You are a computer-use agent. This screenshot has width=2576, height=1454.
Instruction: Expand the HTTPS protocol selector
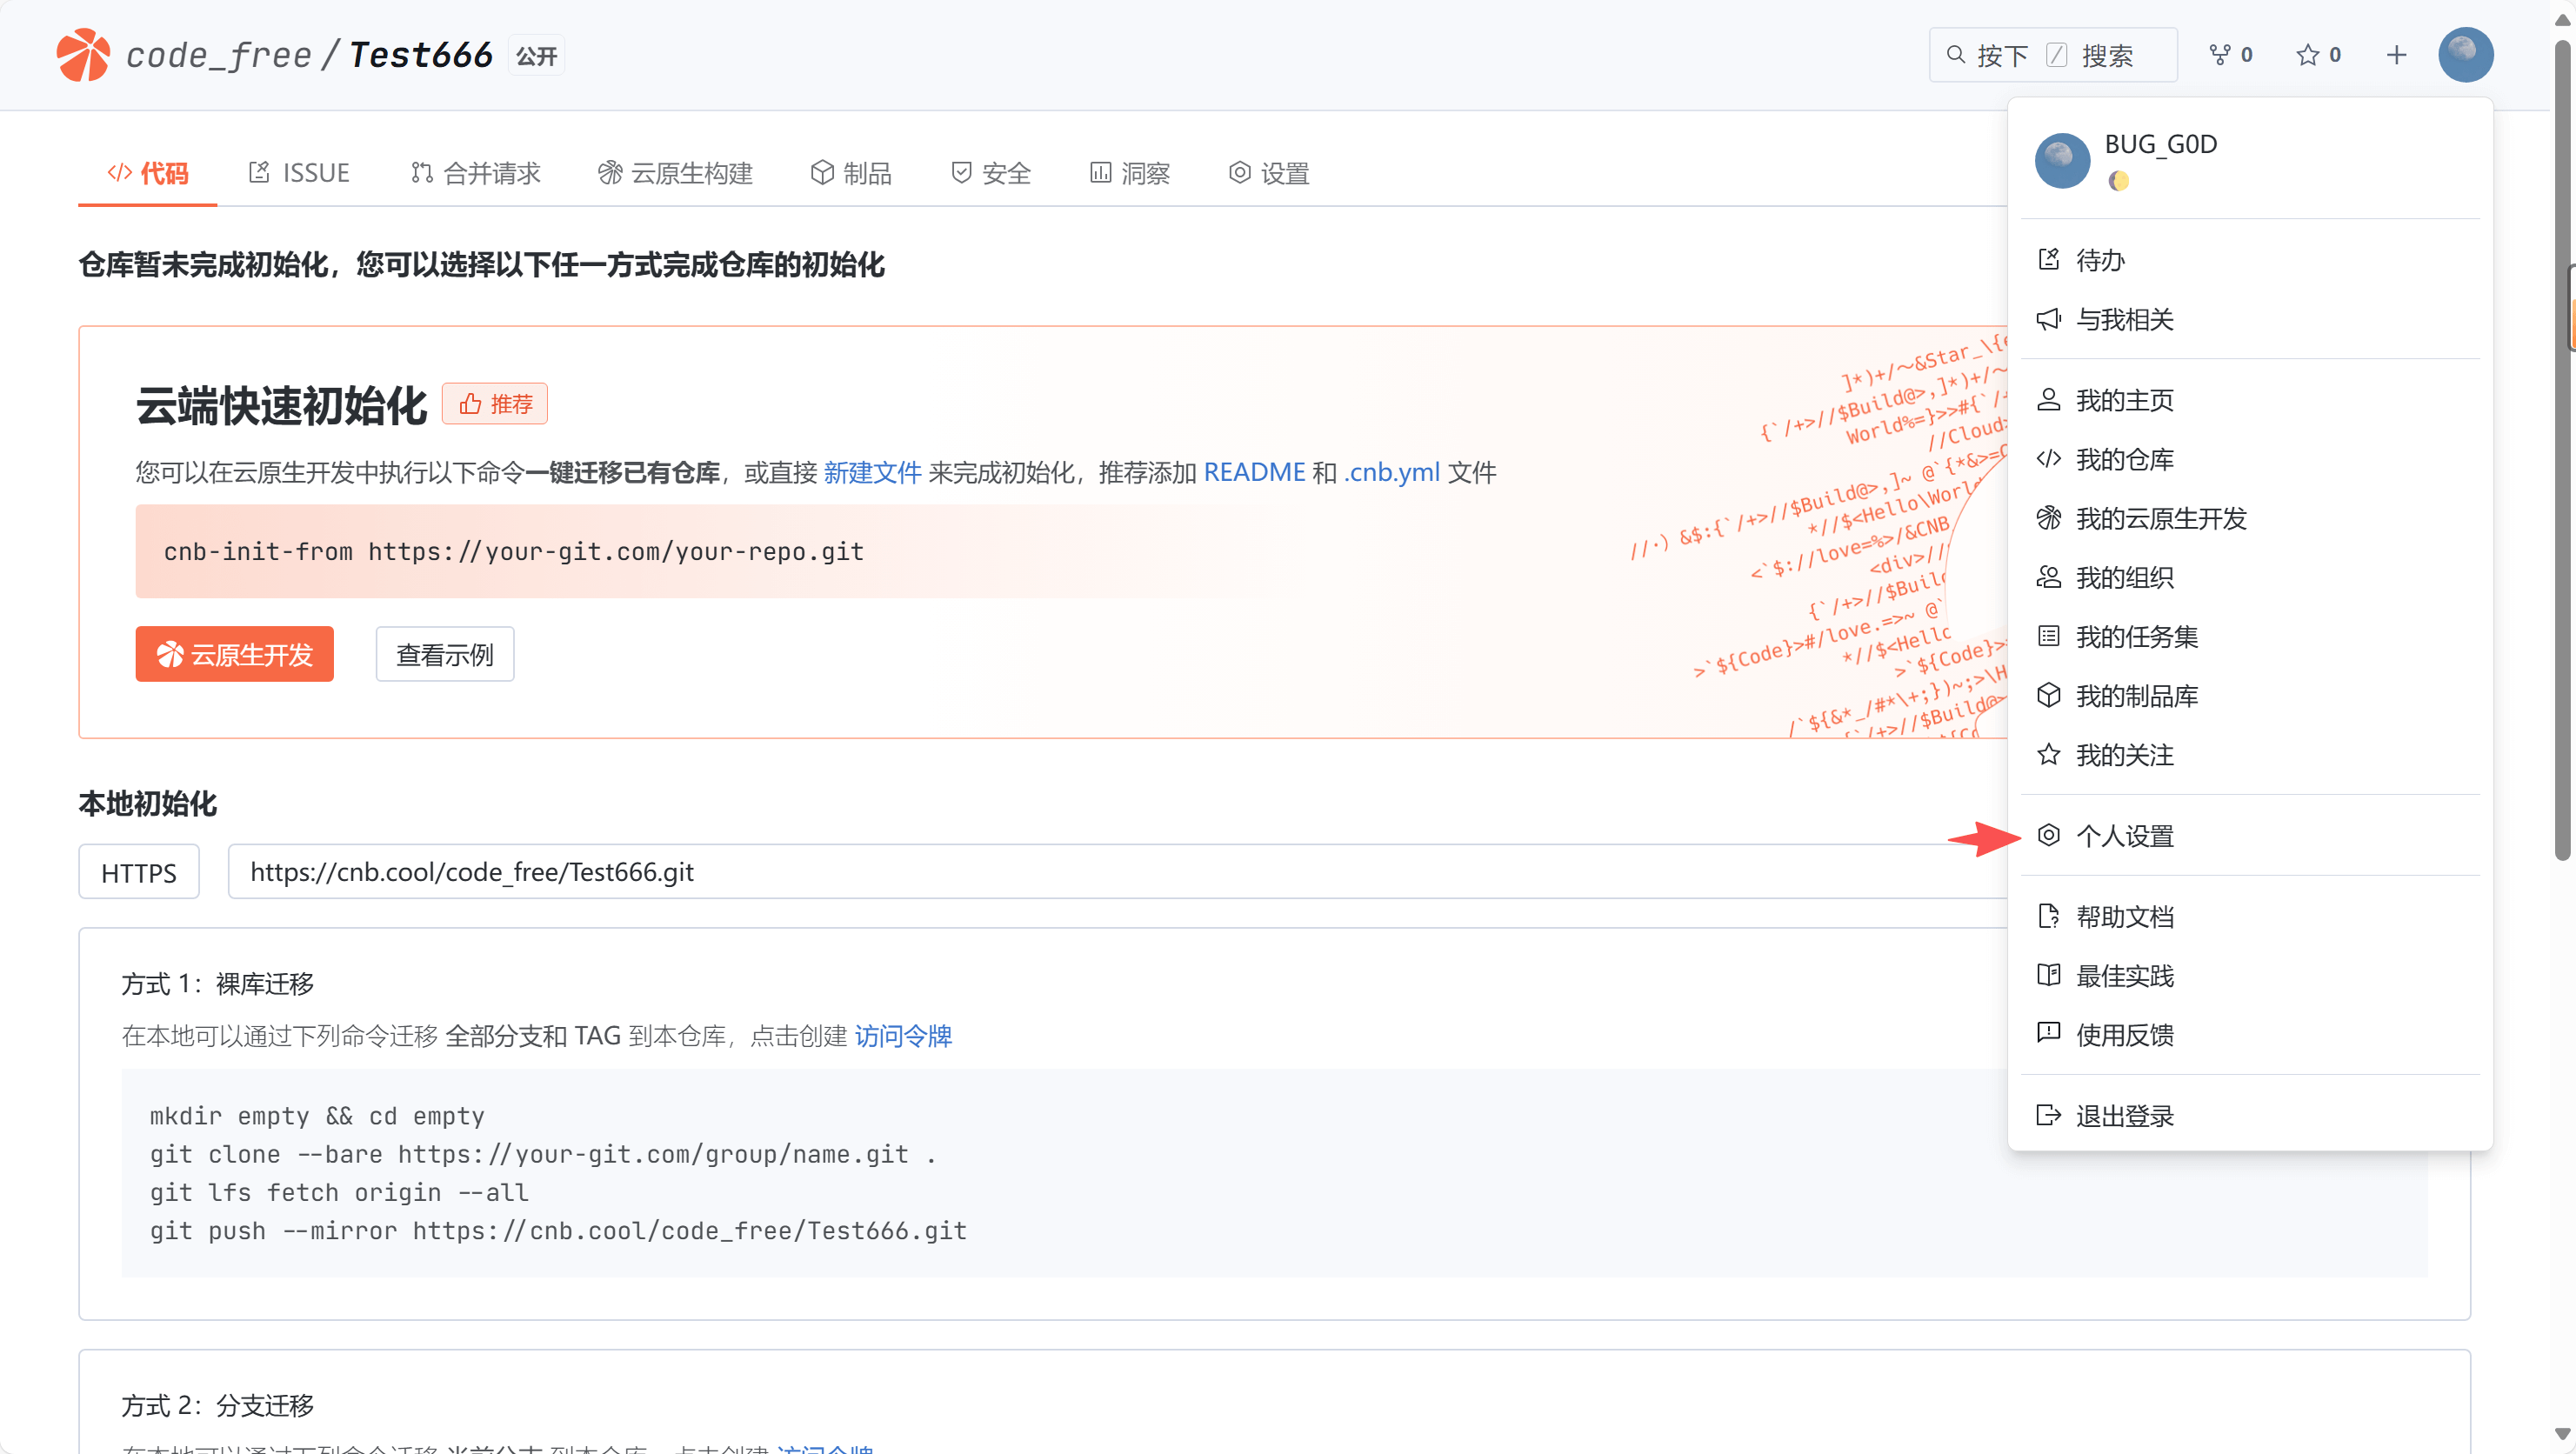pyautogui.click(x=139, y=872)
